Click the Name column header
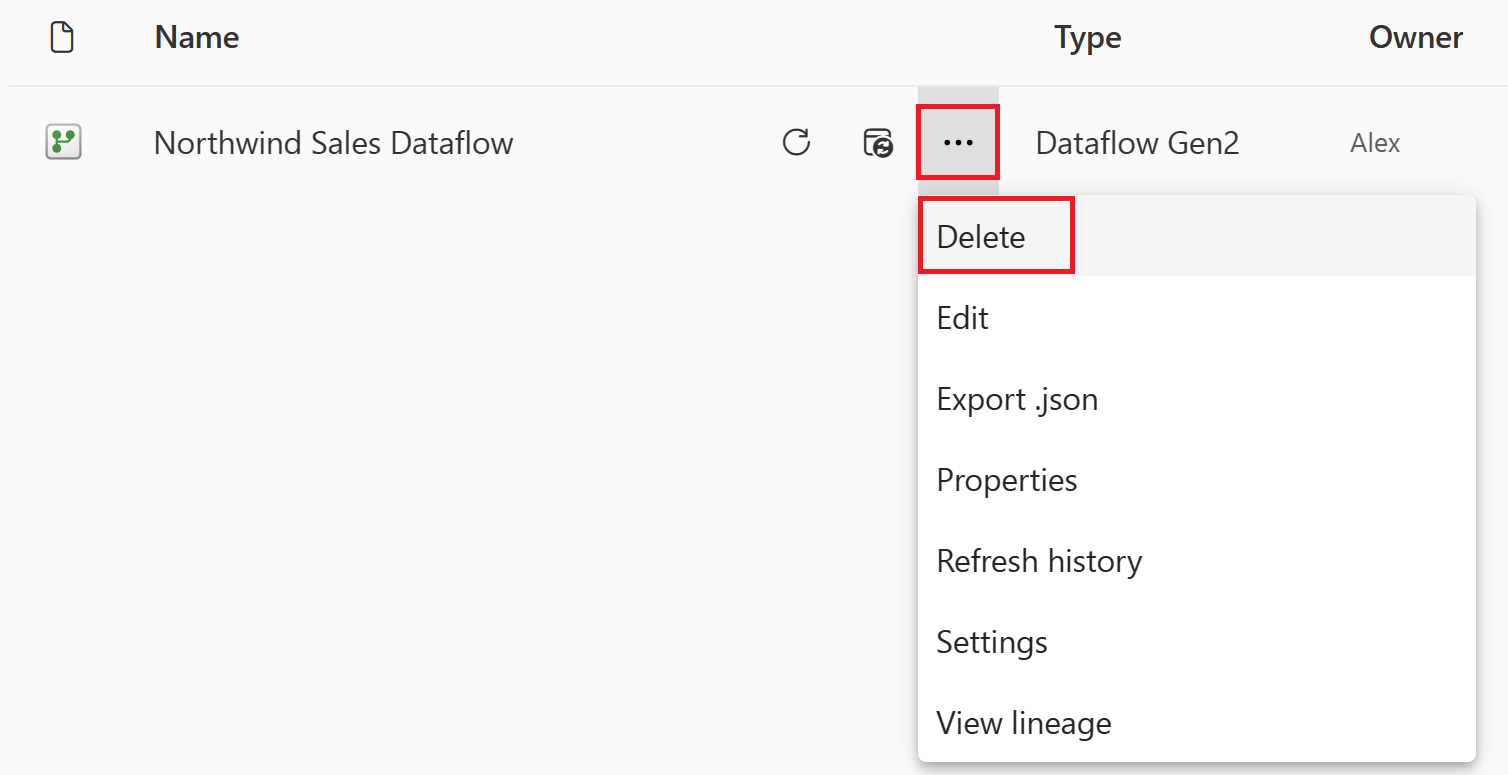Viewport: 1508px width, 775px height. tap(195, 36)
